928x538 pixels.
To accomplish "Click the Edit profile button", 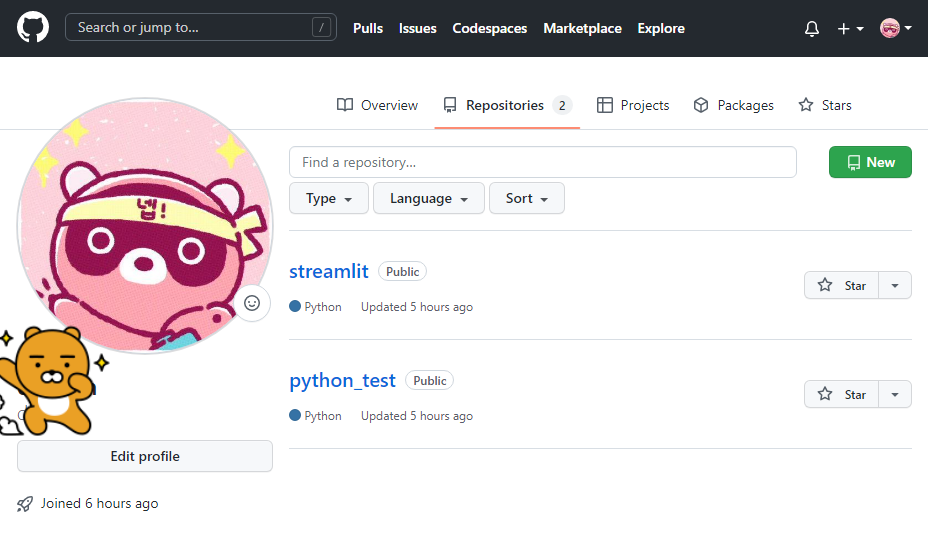I will pos(145,456).
